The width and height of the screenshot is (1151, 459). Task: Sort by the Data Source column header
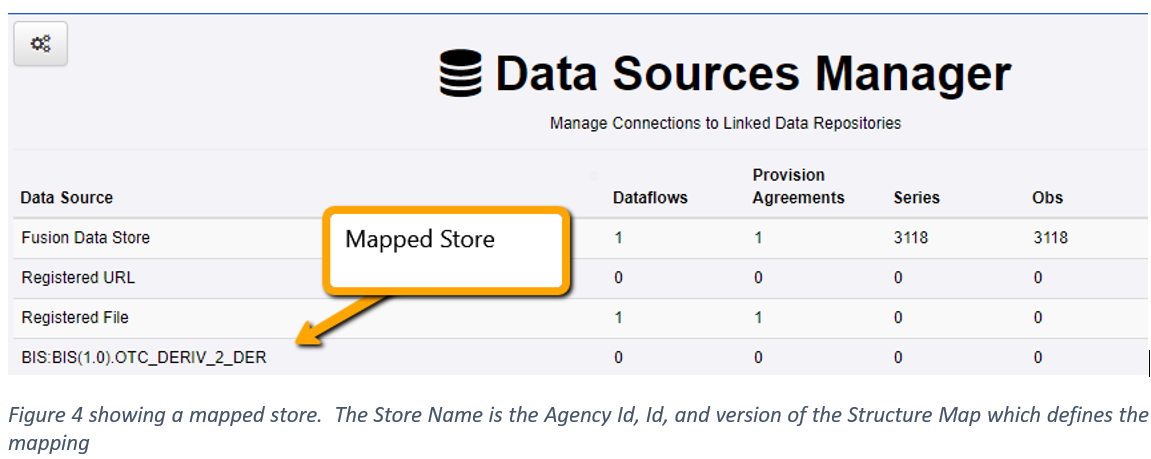pyautogui.click(x=67, y=198)
